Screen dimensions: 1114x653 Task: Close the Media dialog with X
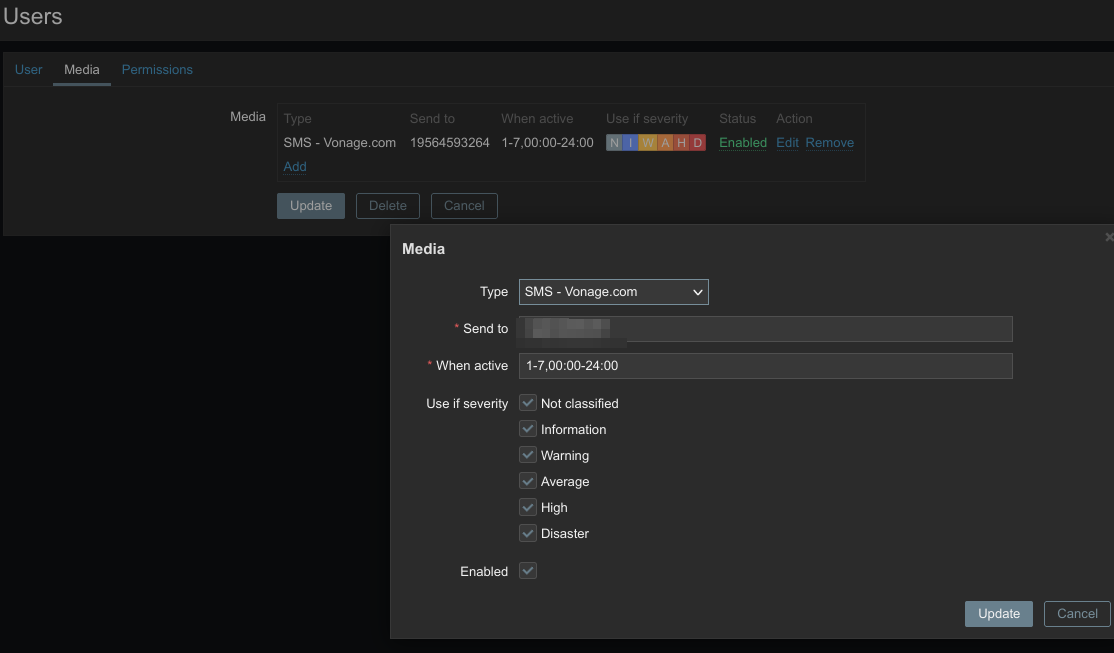[x=1108, y=238]
